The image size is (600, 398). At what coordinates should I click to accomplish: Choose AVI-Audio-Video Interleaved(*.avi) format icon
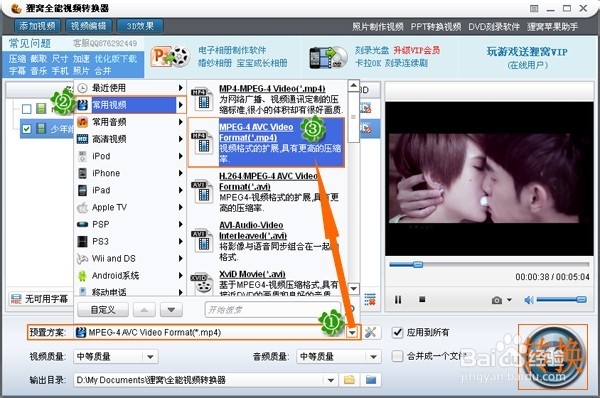coord(202,240)
